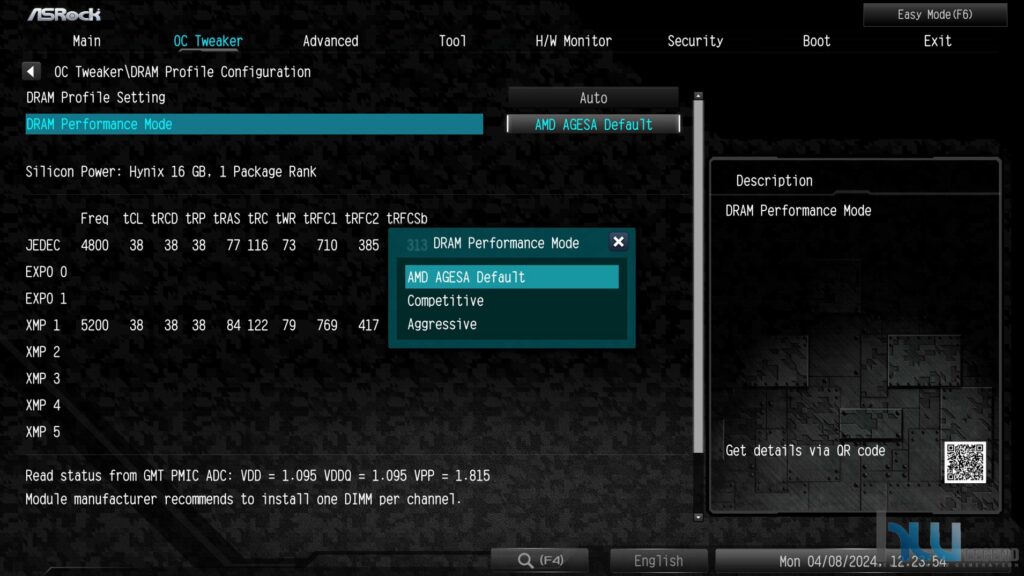
Task: Click the vertical scrollbar thumb
Action: pyautogui.click(x=698, y=277)
